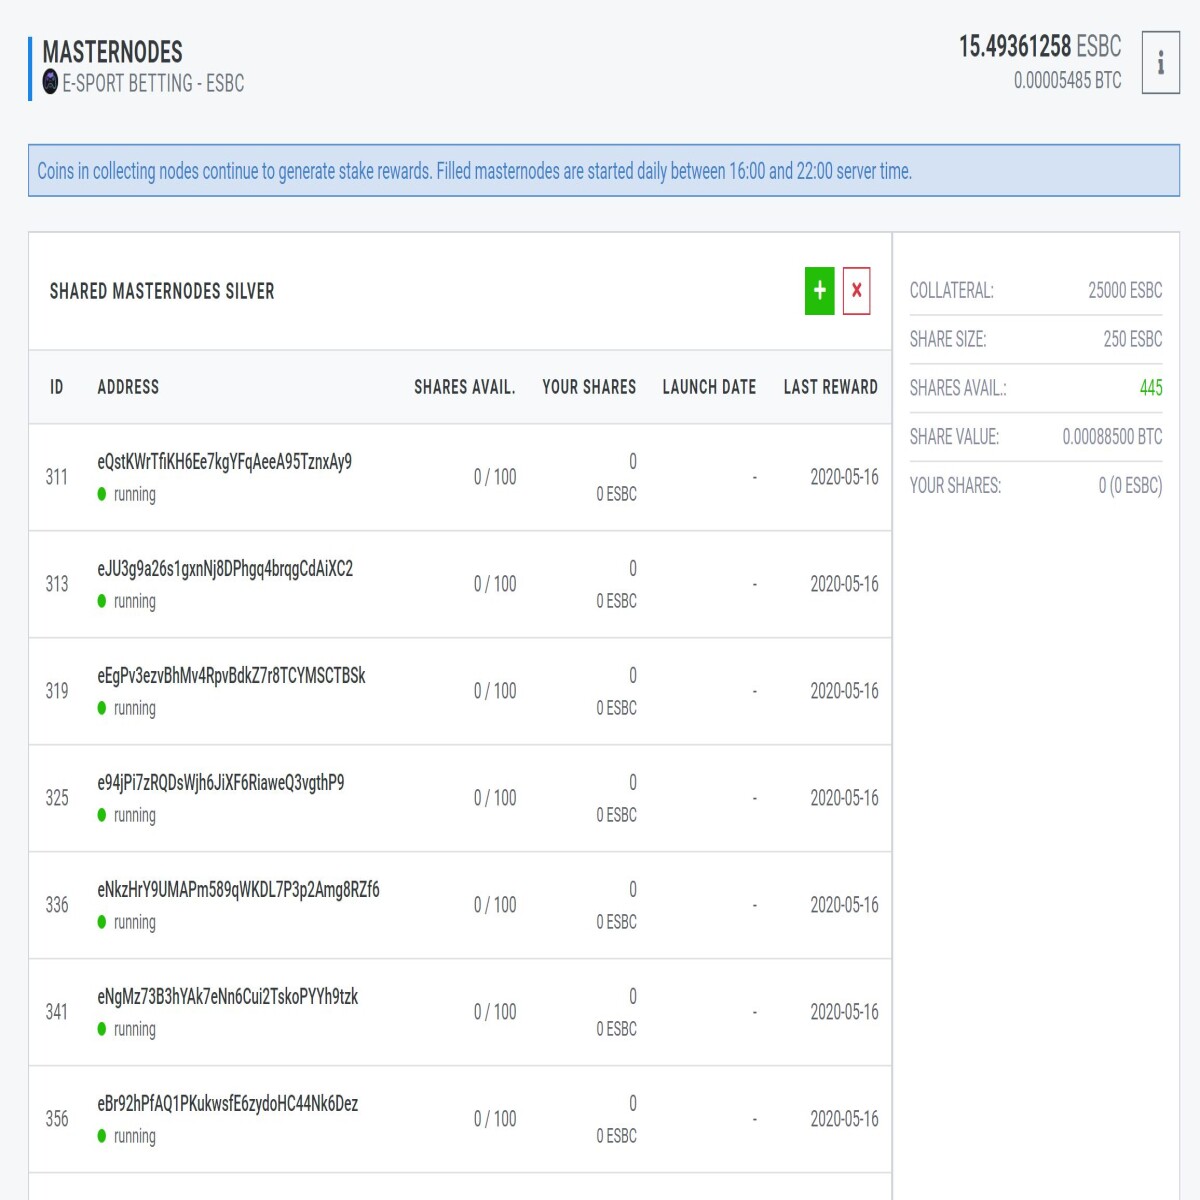Screen dimensions: 1200x1200
Task: Click node ID 311
Action: [x=57, y=477]
